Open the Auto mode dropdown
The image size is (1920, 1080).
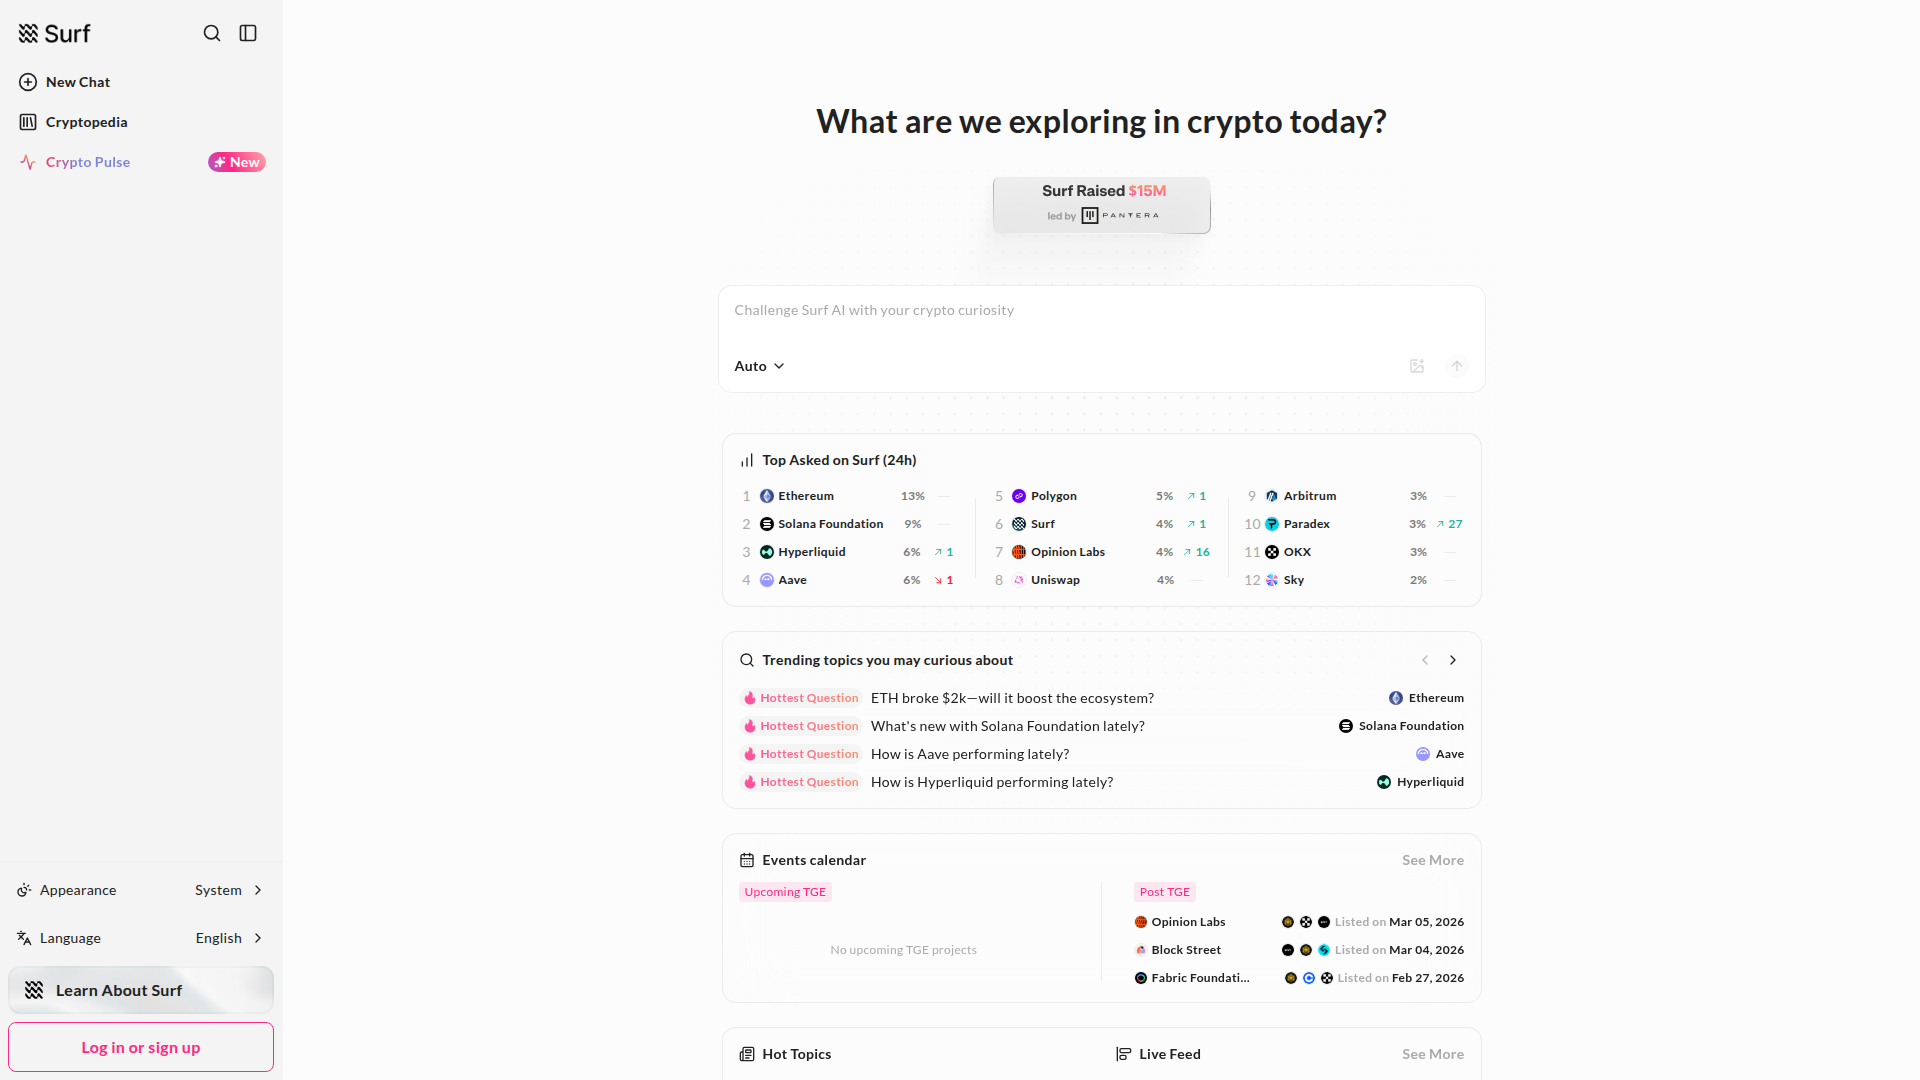[x=759, y=366]
